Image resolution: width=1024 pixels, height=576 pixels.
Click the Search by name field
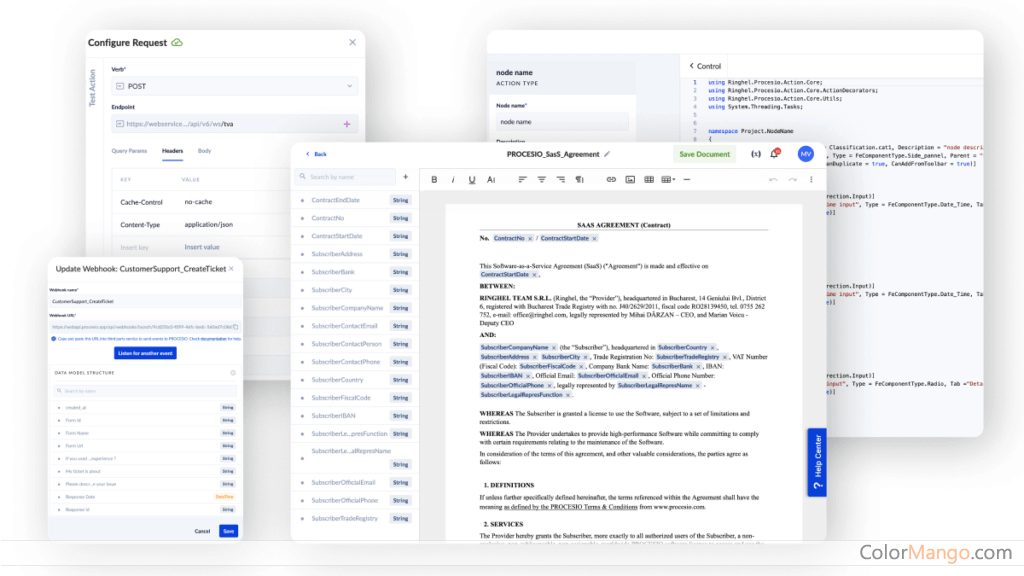click(x=350, y=177)
